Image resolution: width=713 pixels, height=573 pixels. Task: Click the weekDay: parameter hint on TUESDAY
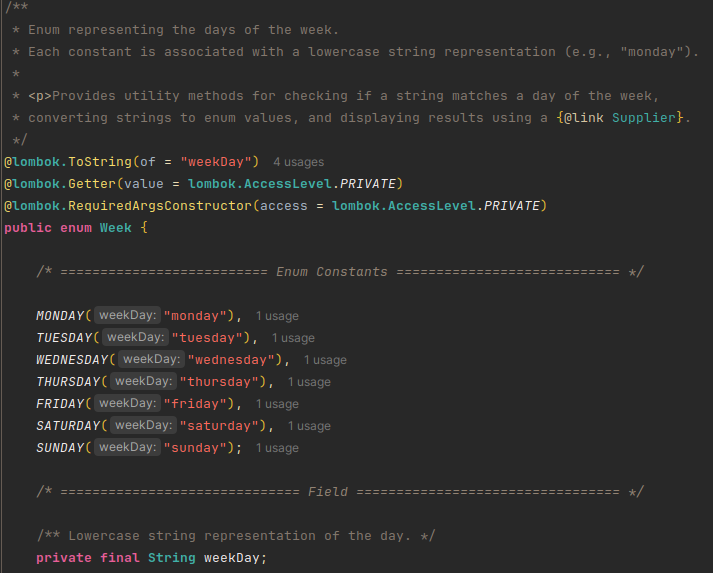click(x=136, y=337)
